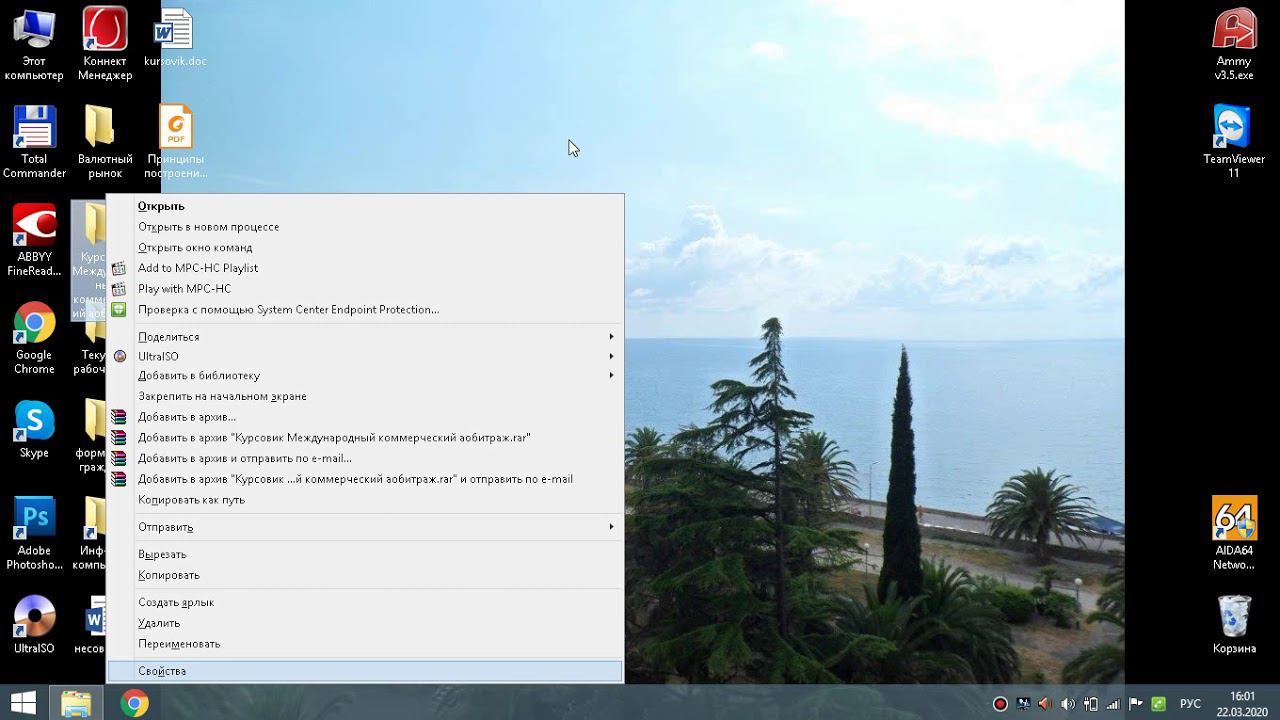Click the red record icon in tray
Image resolution: width=1280 pixels, height=720 pixels.
[1000, 704]
